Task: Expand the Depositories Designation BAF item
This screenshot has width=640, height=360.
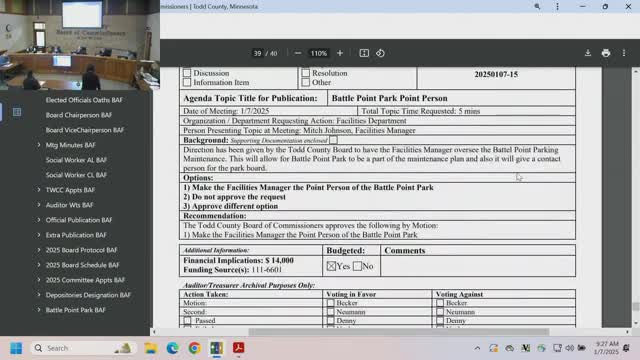Action: pos(39,295)
